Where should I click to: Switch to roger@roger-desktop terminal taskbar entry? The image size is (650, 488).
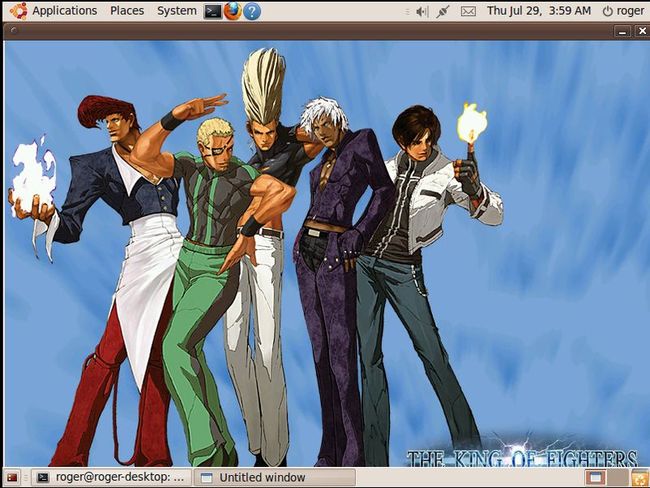tap(112, 478)
